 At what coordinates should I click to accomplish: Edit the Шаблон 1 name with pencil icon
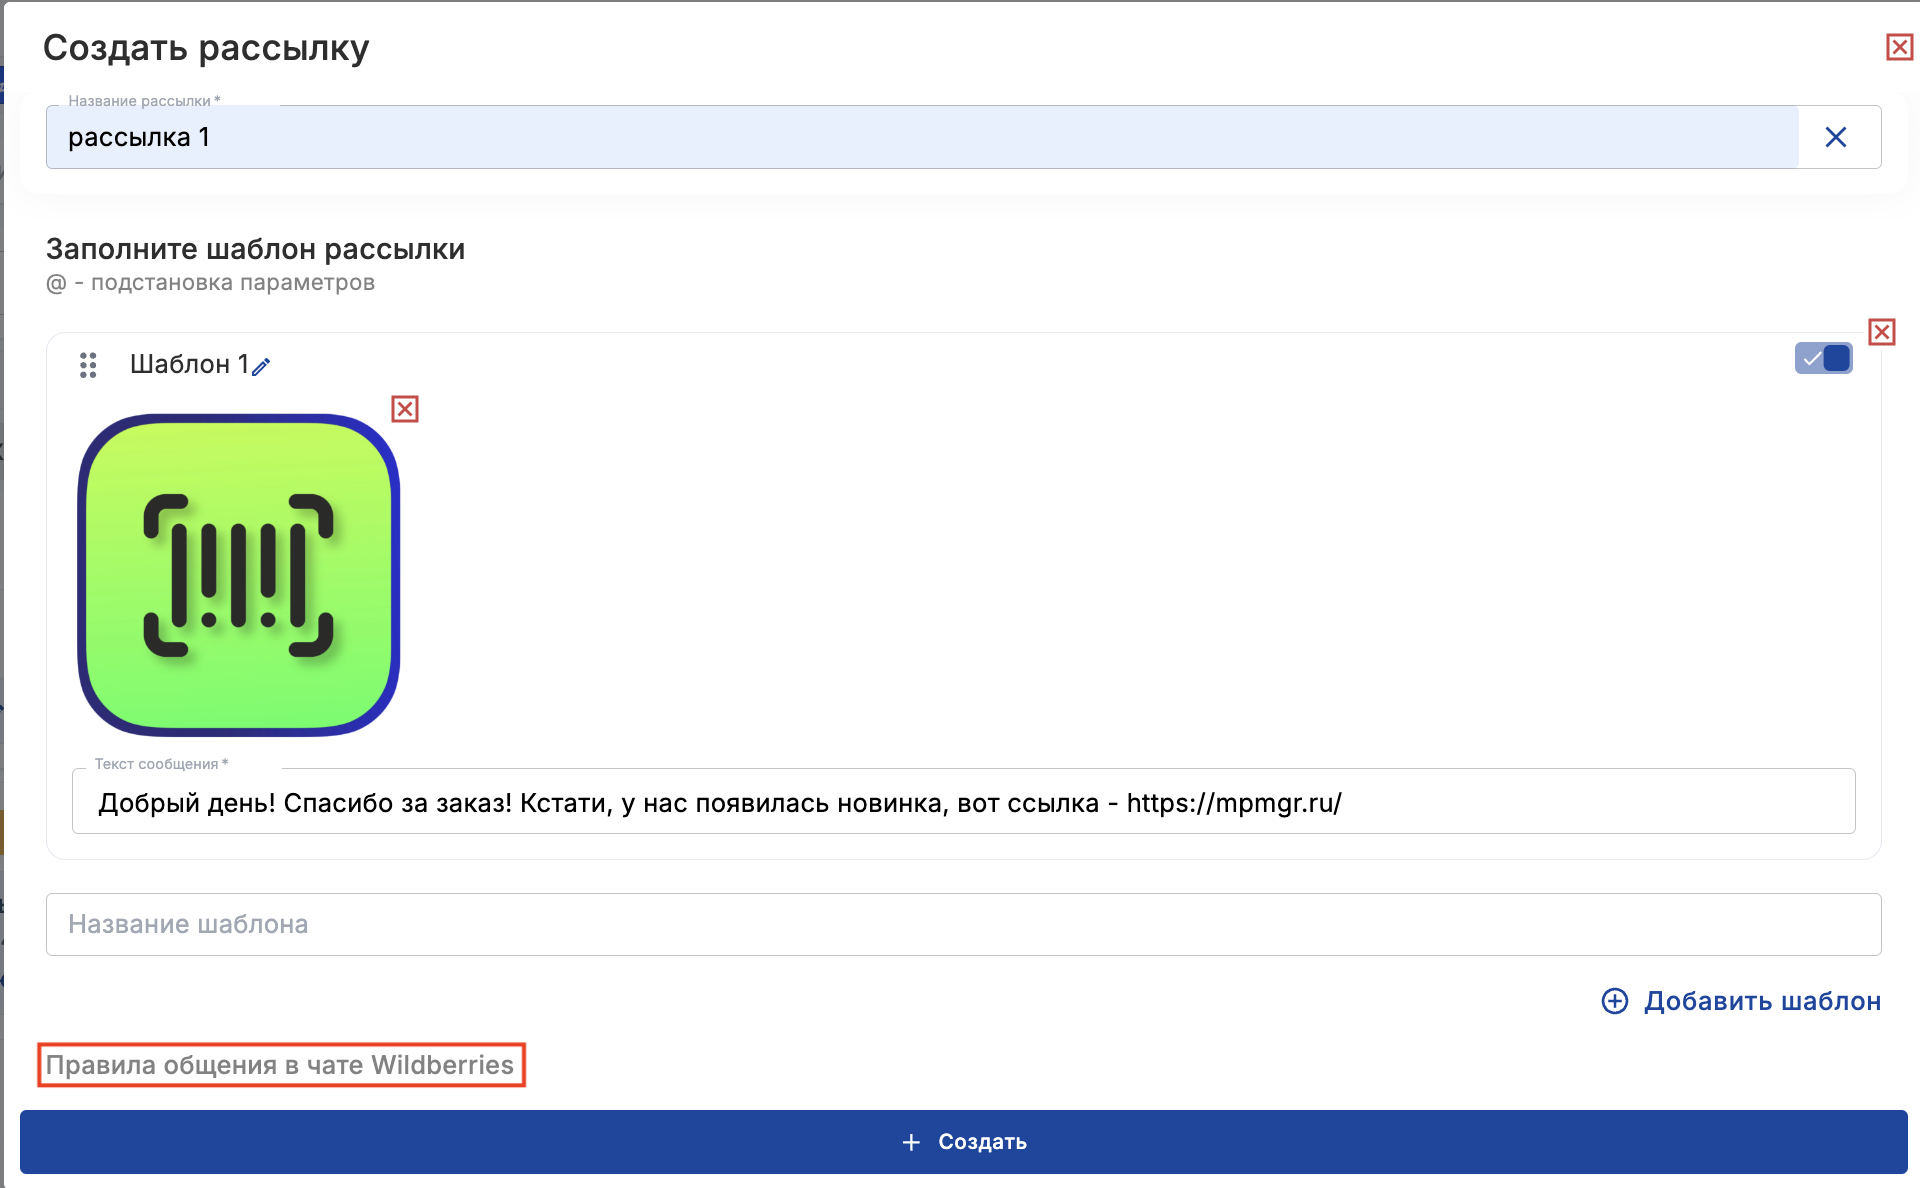click(x=261, y=367)
